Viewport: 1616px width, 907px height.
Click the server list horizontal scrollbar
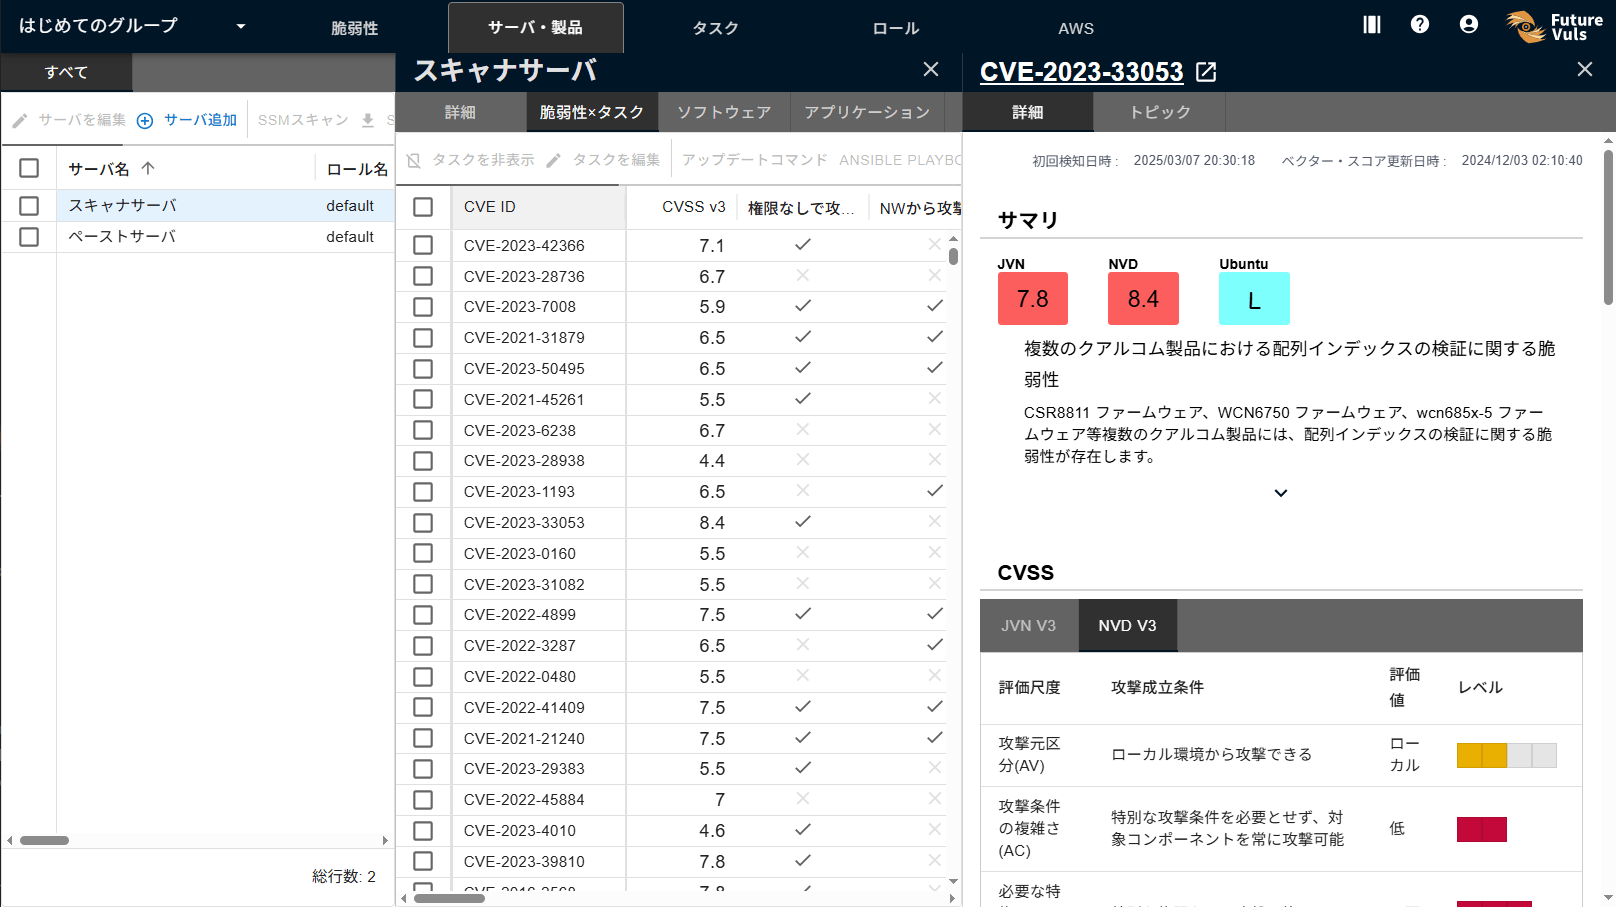click(45, 840)
